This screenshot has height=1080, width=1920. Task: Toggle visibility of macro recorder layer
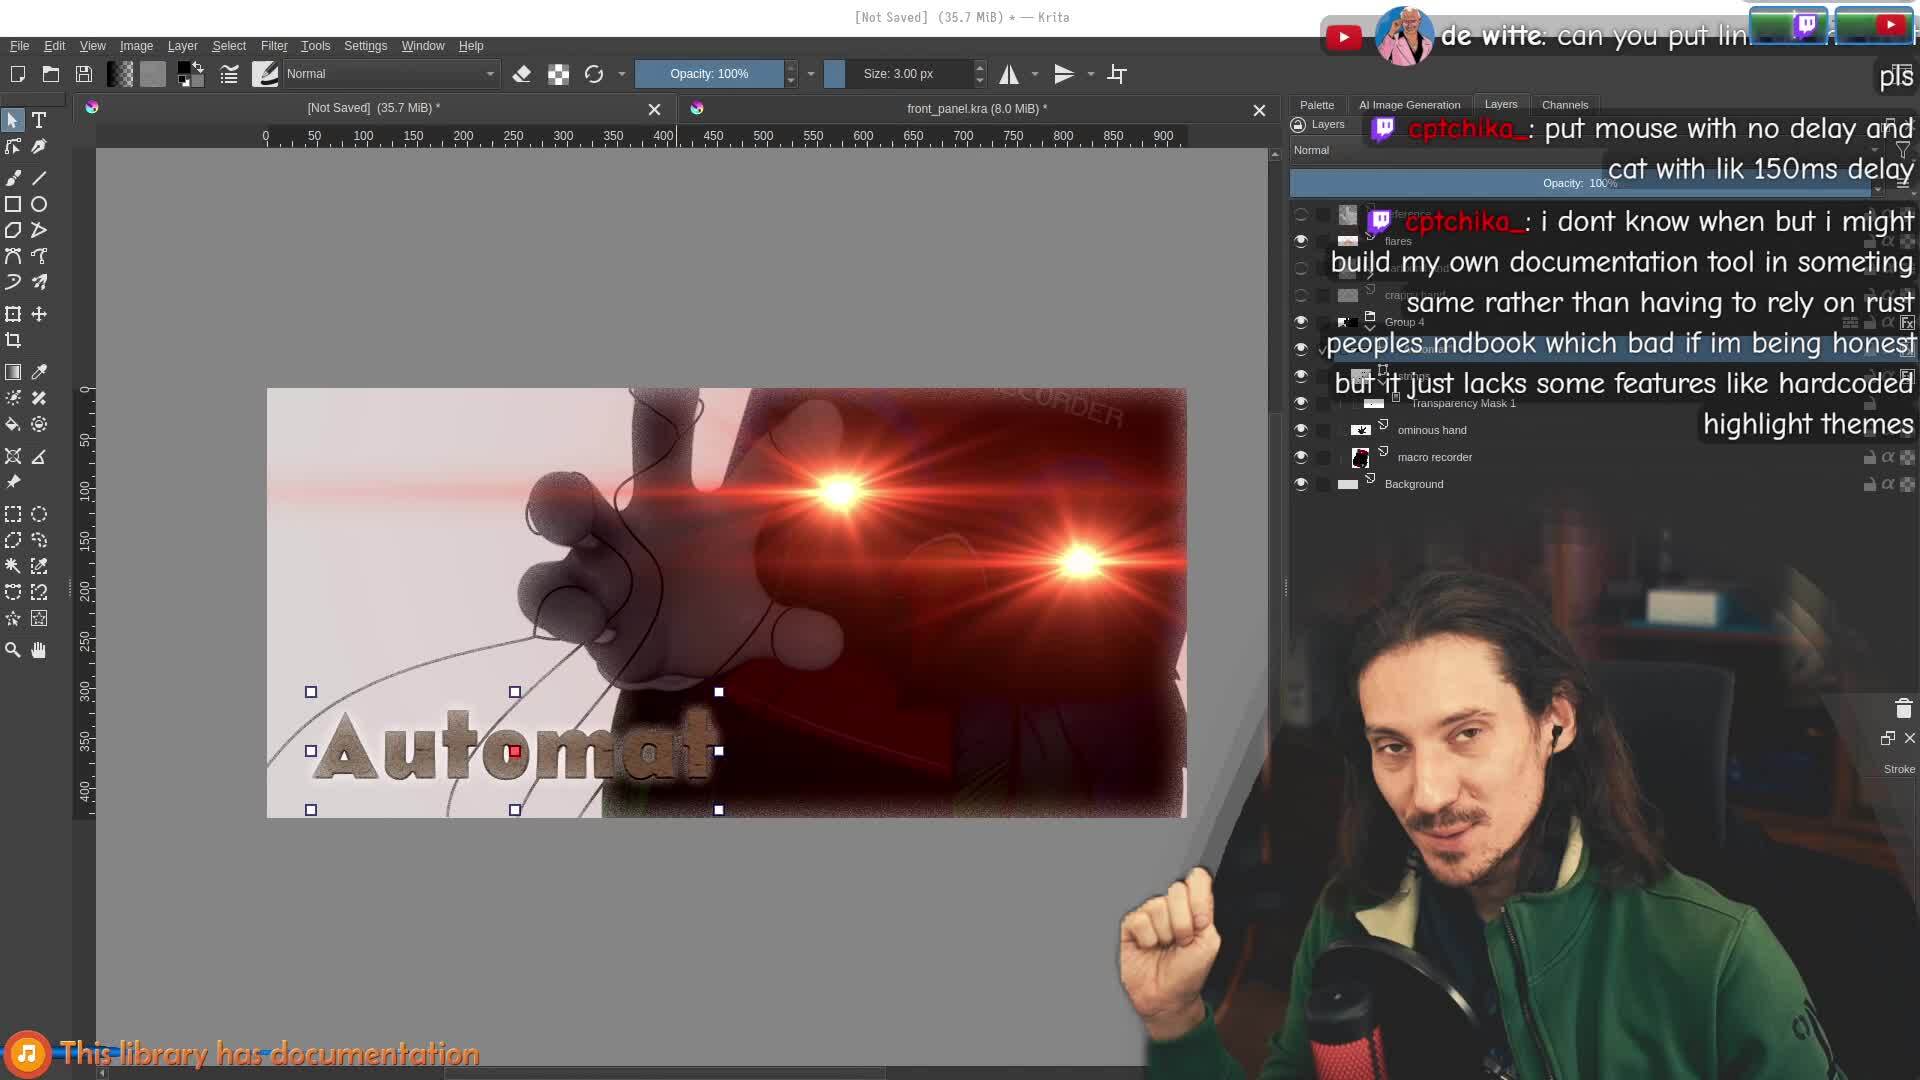[1301, 457]
